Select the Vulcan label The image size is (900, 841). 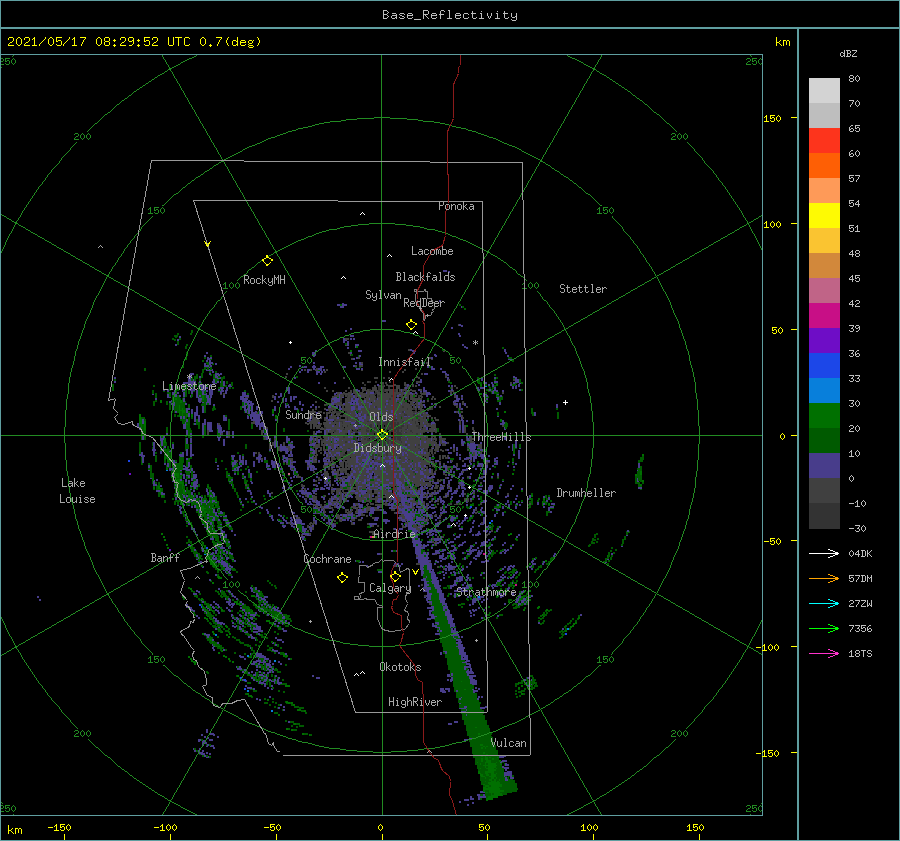coord(509,743)
